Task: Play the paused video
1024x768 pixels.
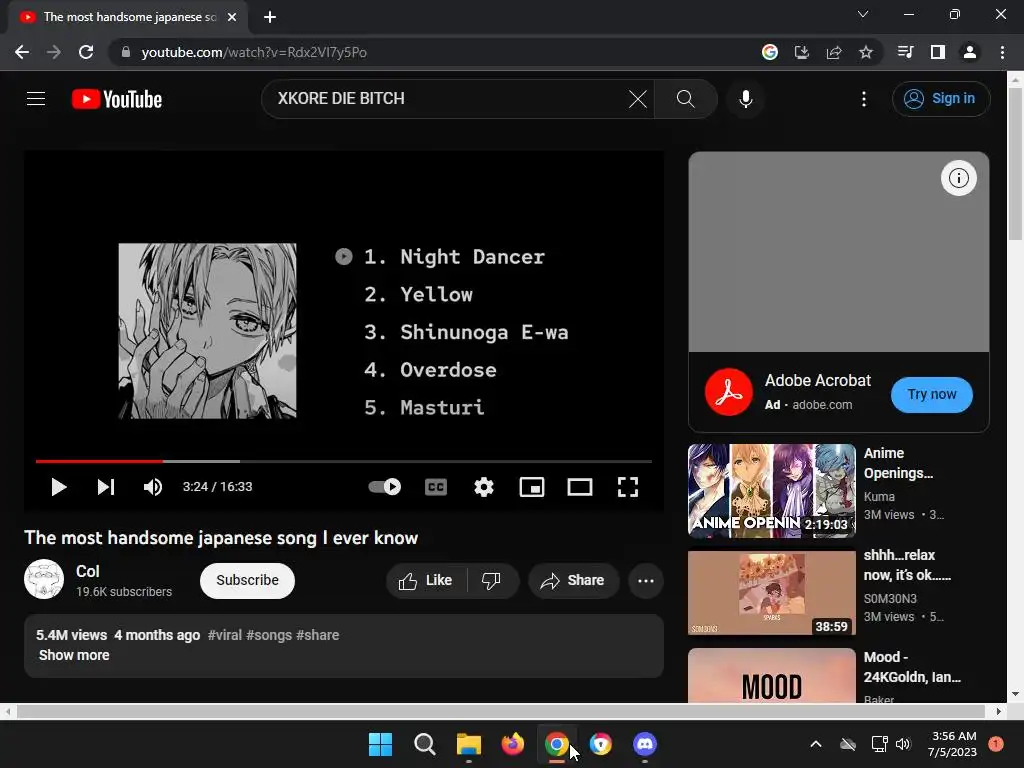Action: 59,487
